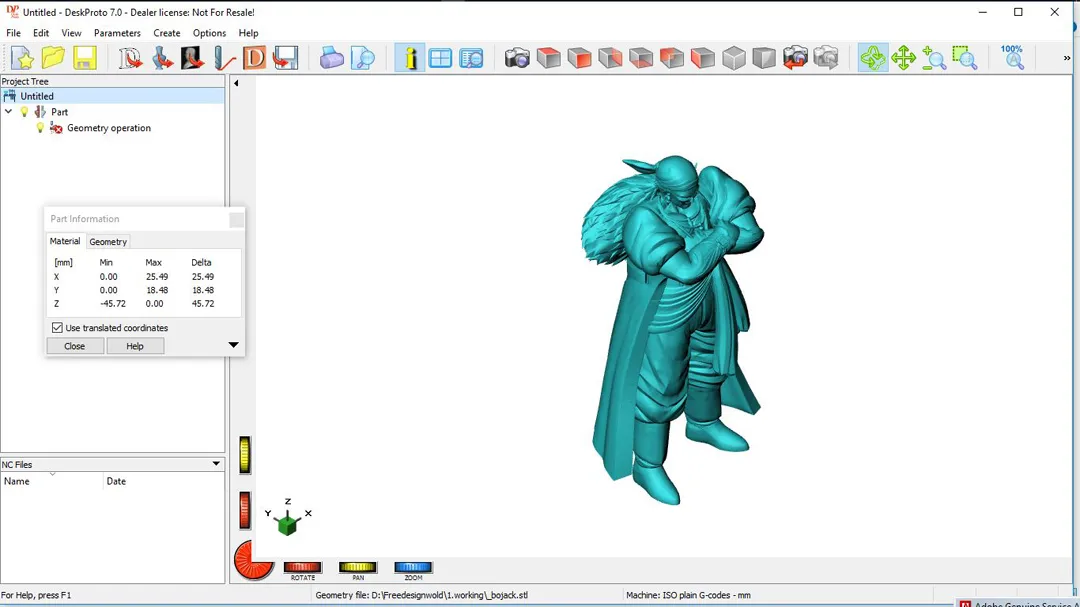Switch to the Geometry tab
Screen dimensions: 1080x607
[108, 242]
